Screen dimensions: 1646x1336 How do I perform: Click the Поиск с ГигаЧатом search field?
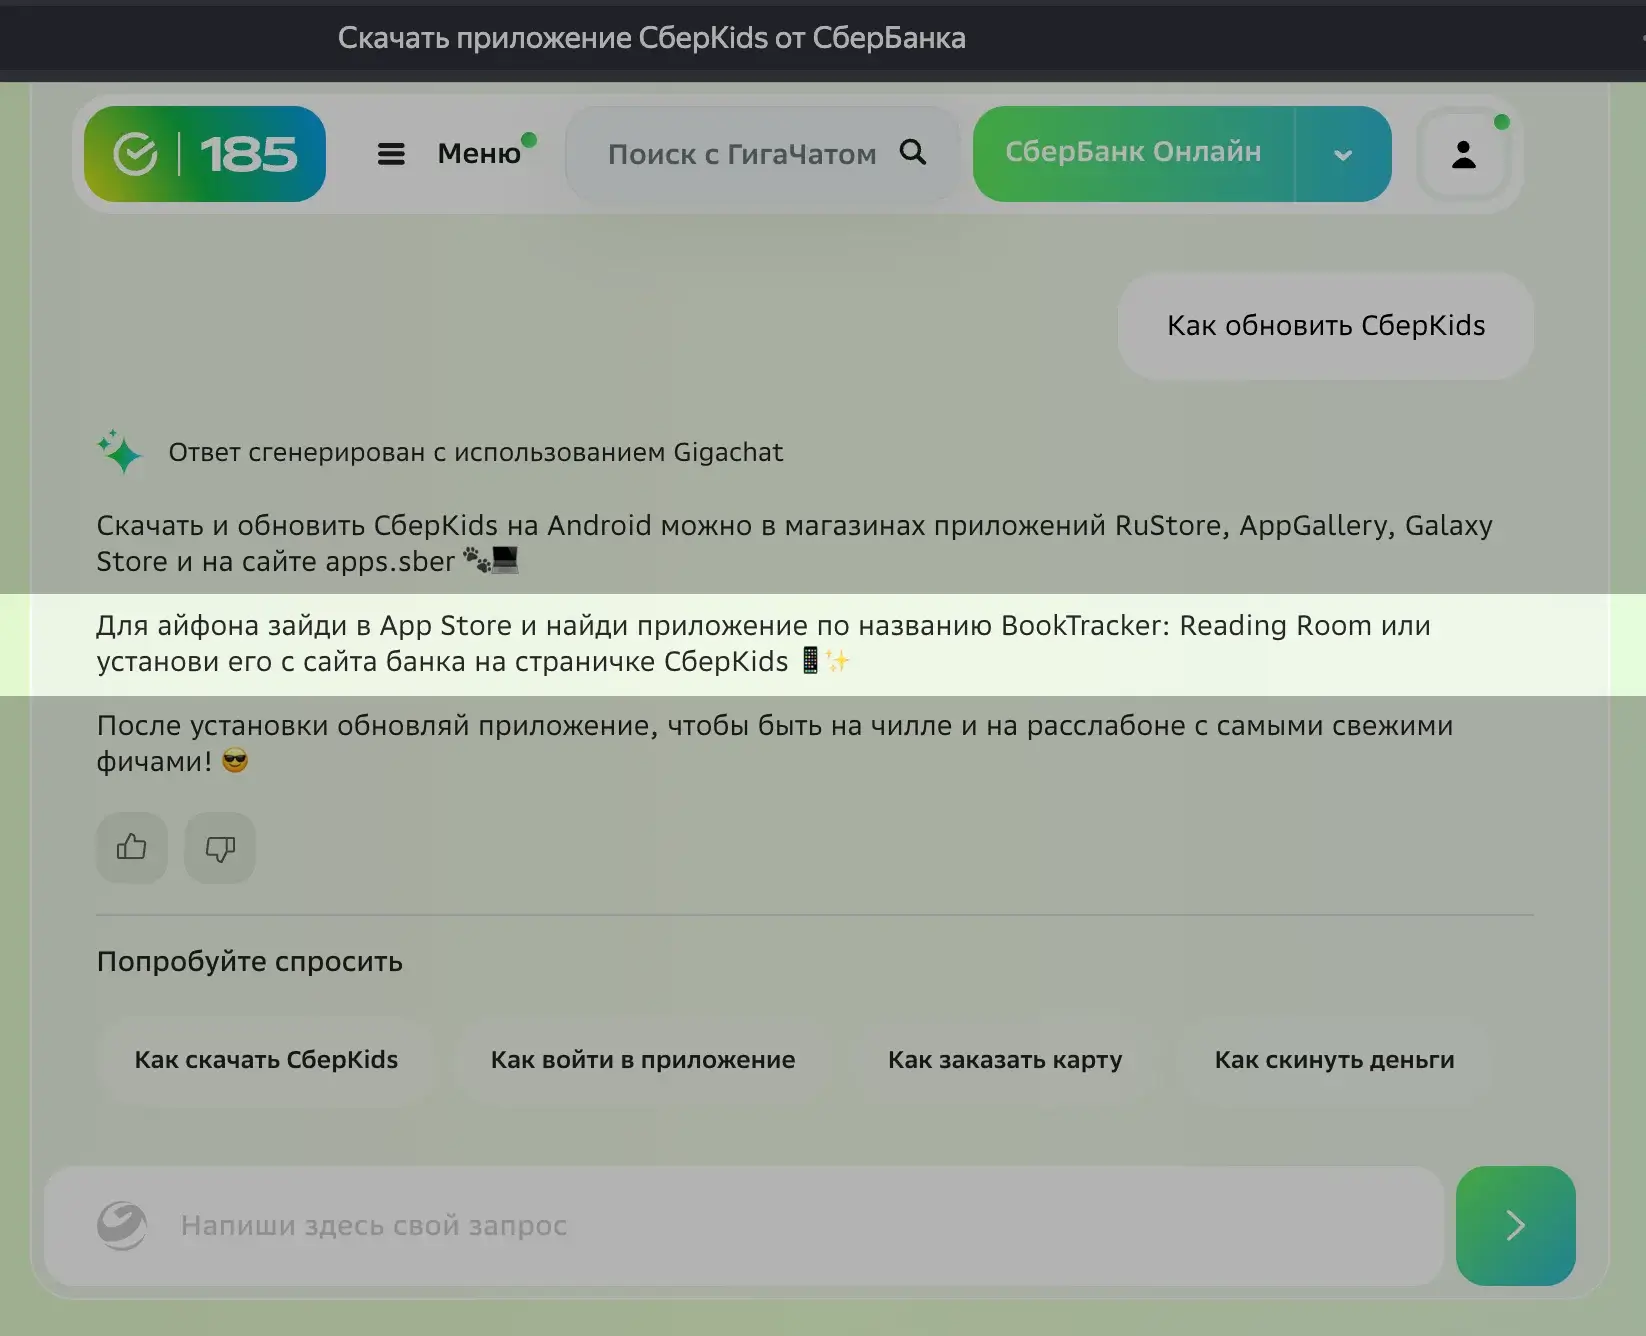[763, 154]
